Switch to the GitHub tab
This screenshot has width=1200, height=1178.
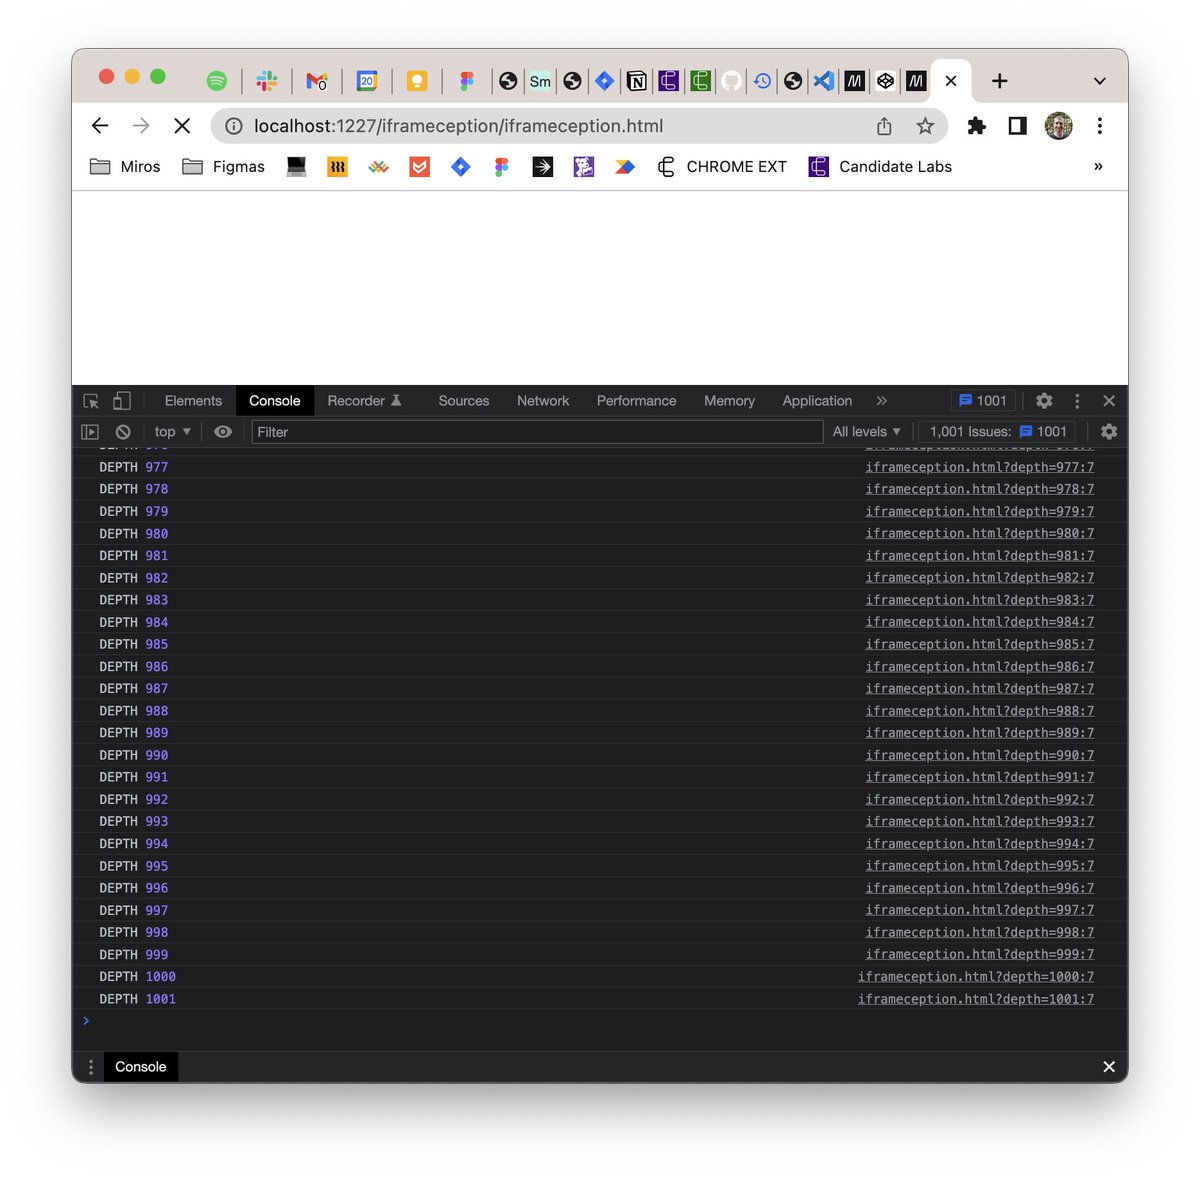[x=732, y=81]
